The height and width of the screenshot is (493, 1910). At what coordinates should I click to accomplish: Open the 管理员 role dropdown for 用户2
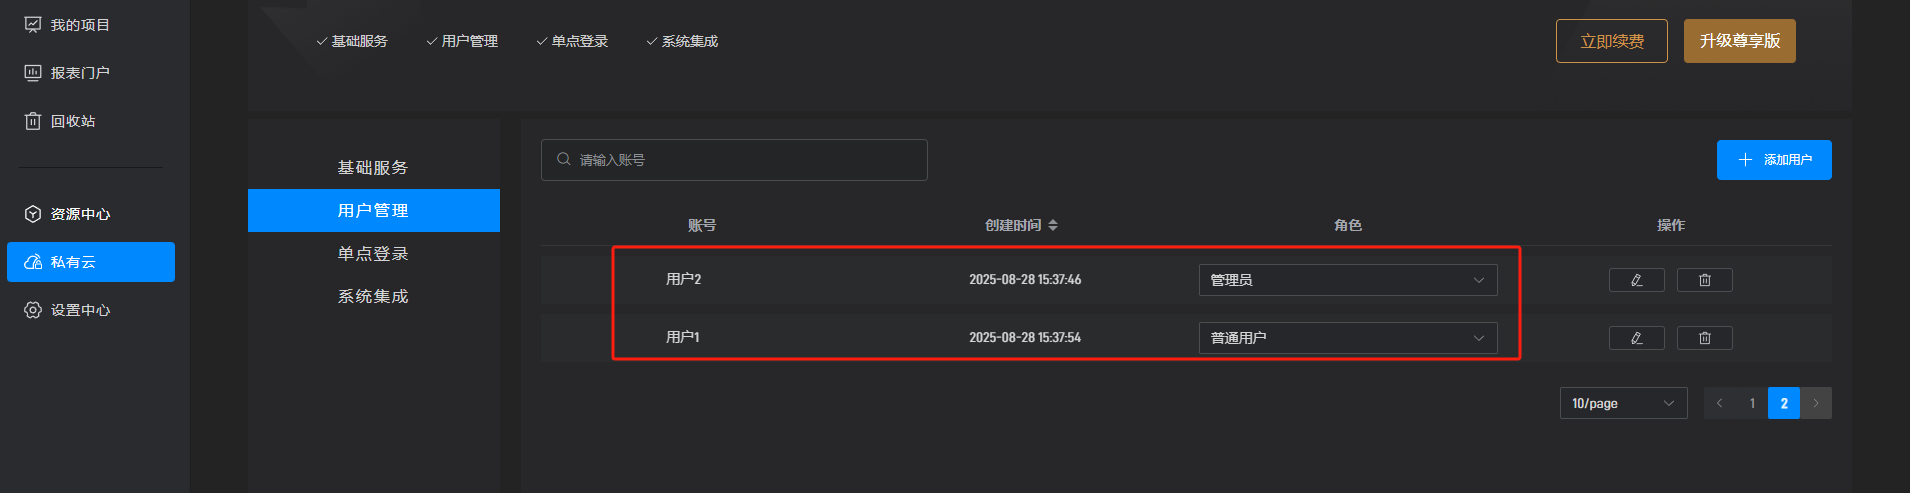[1347, 280]
